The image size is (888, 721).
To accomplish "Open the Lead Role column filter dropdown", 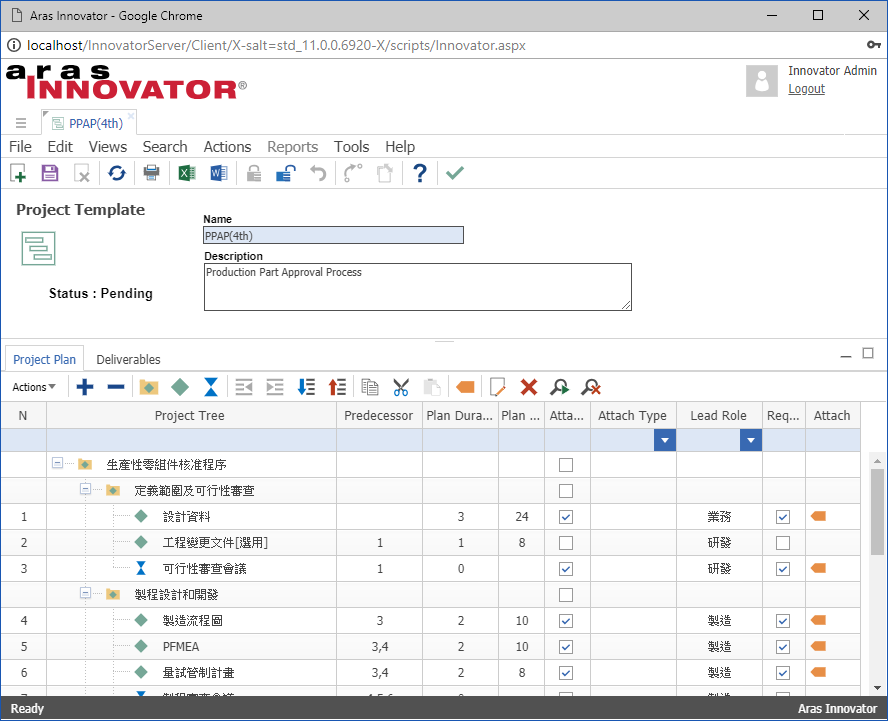I will point(750,440).
